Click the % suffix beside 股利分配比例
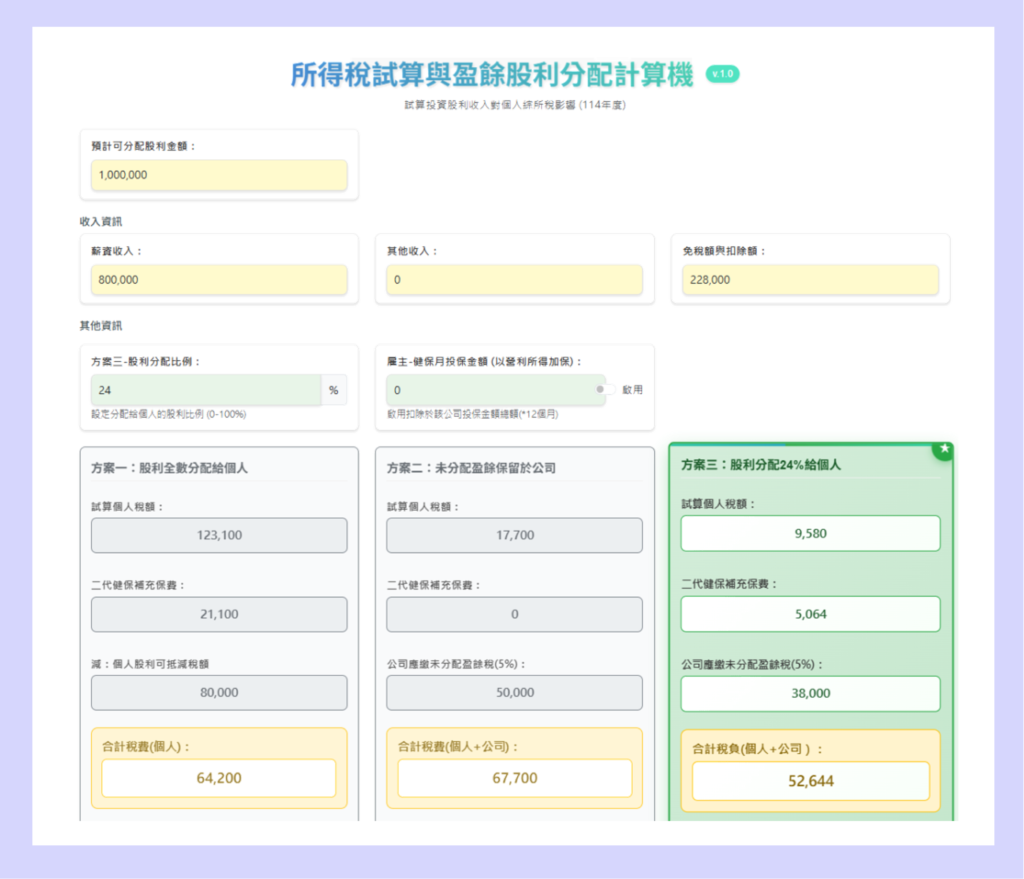 [334, 390]
